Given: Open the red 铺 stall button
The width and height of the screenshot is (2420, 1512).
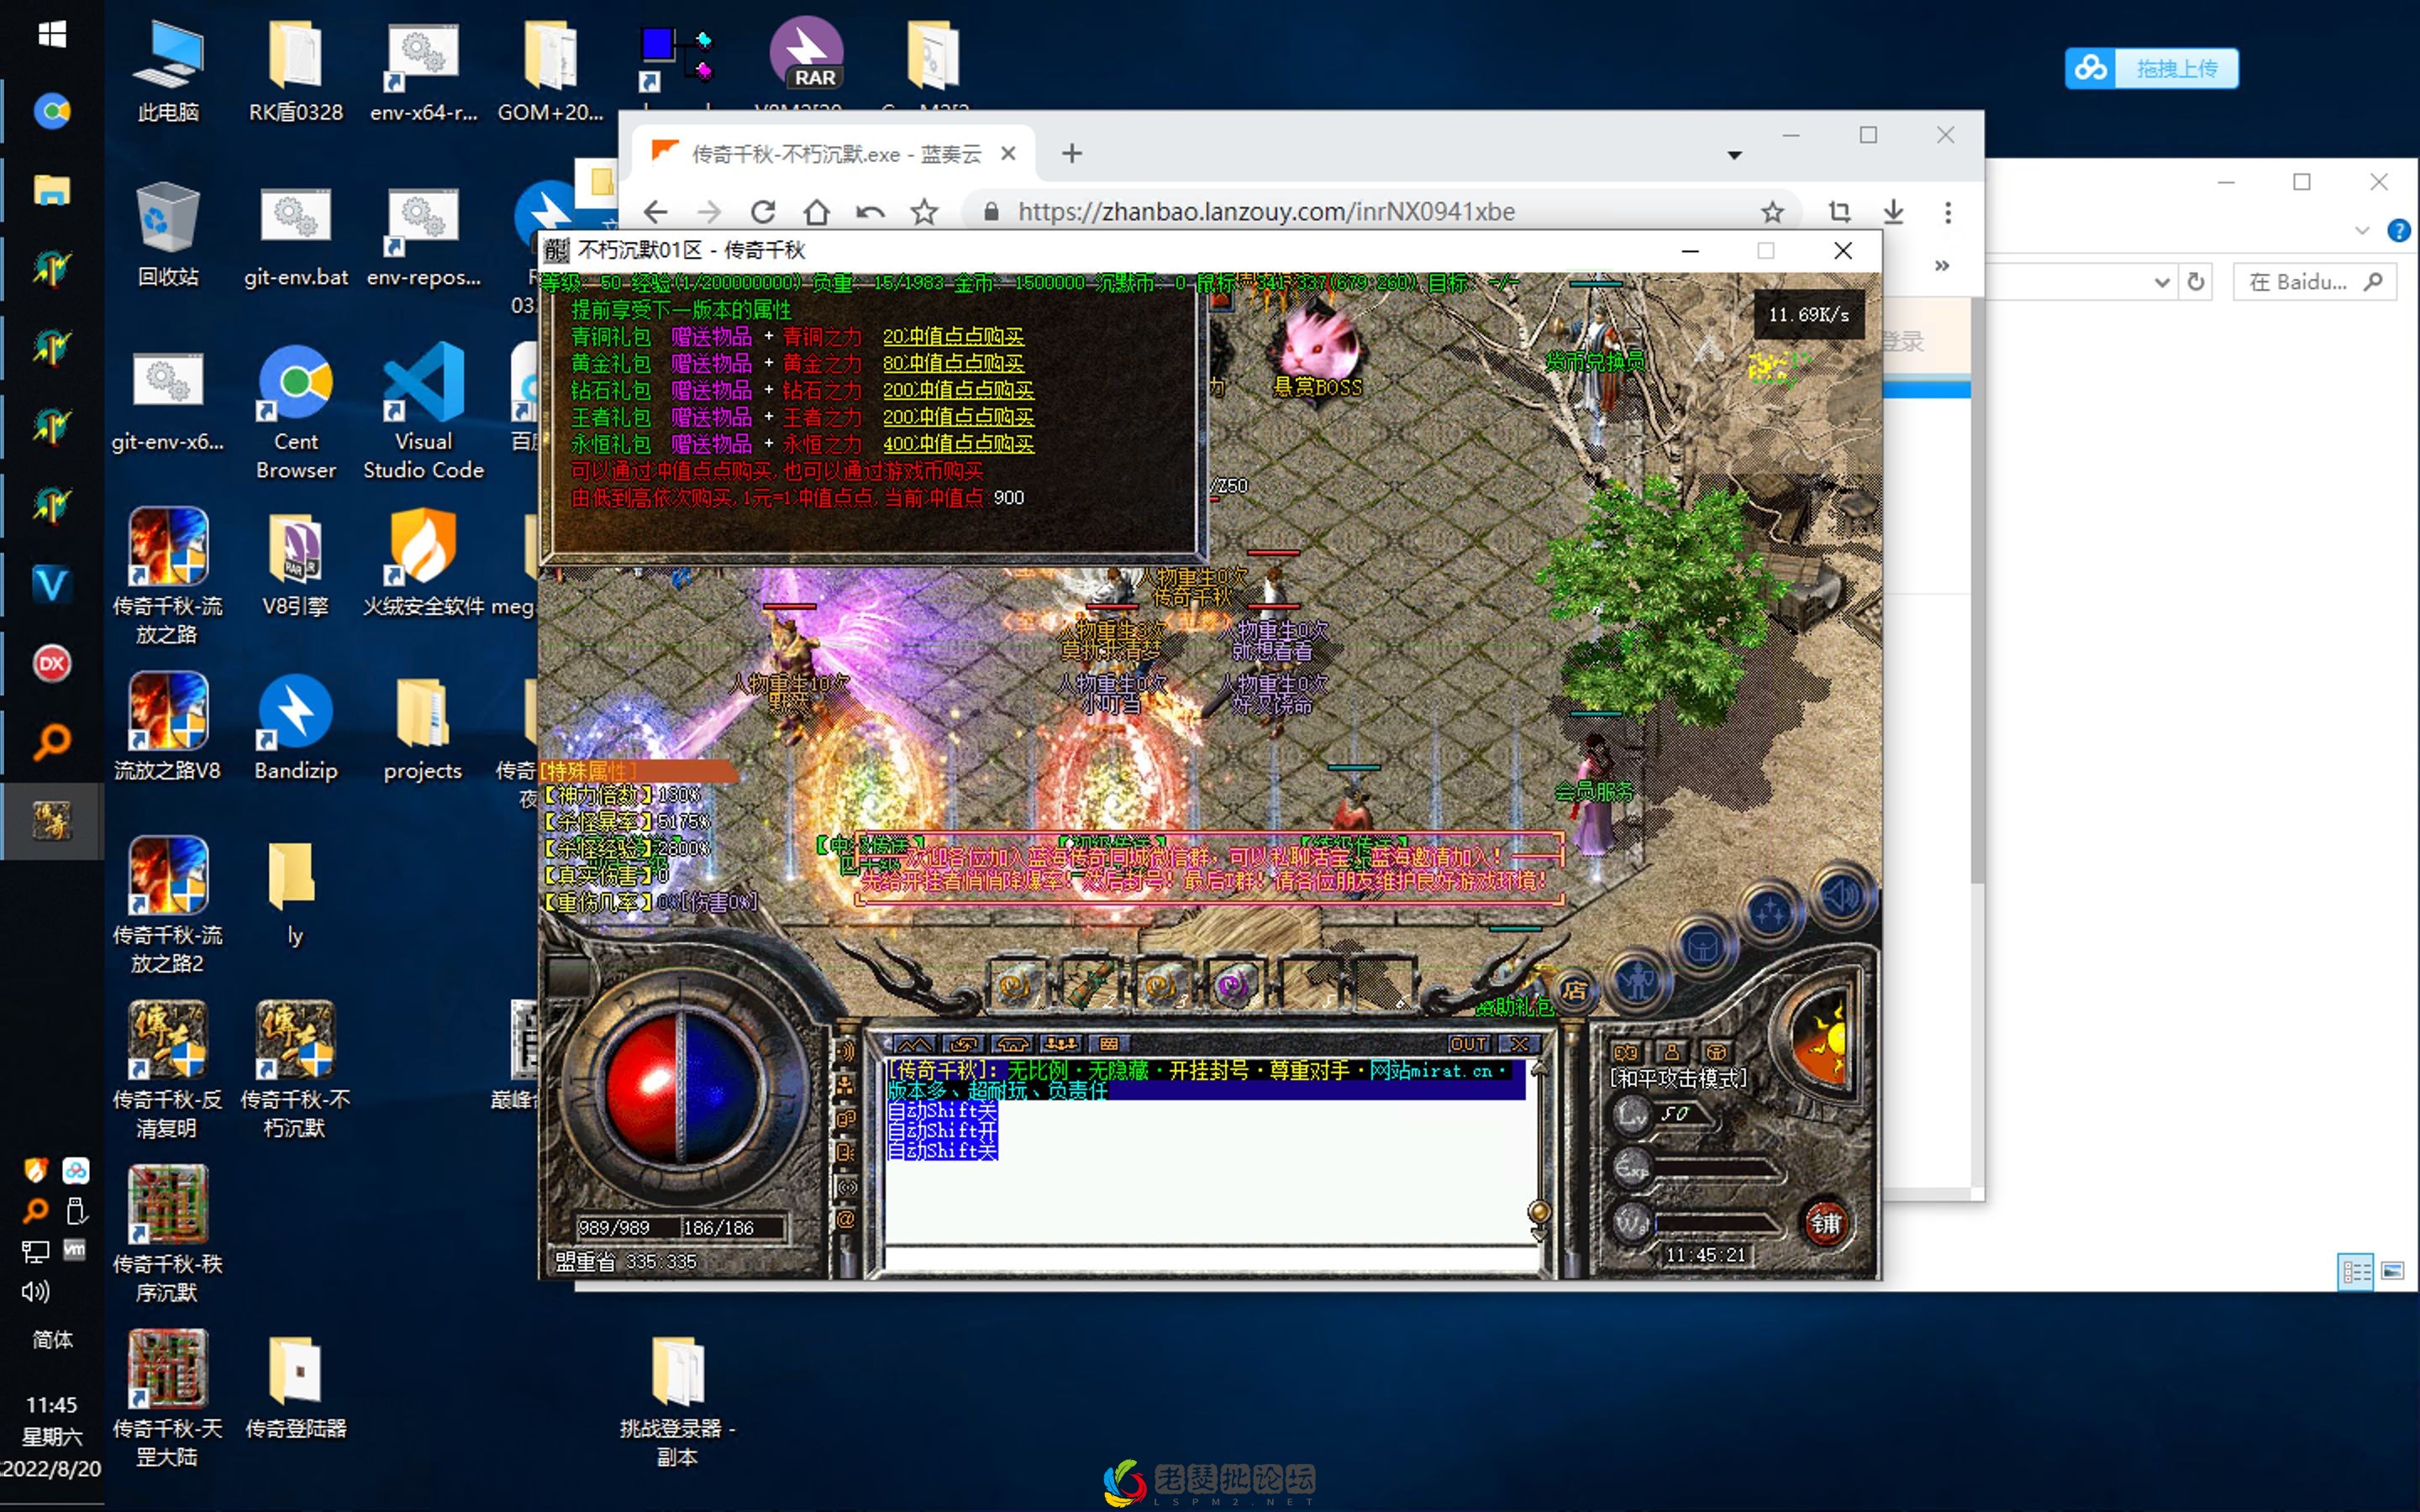Looking at the screenshot, I should point(1824,1222).
